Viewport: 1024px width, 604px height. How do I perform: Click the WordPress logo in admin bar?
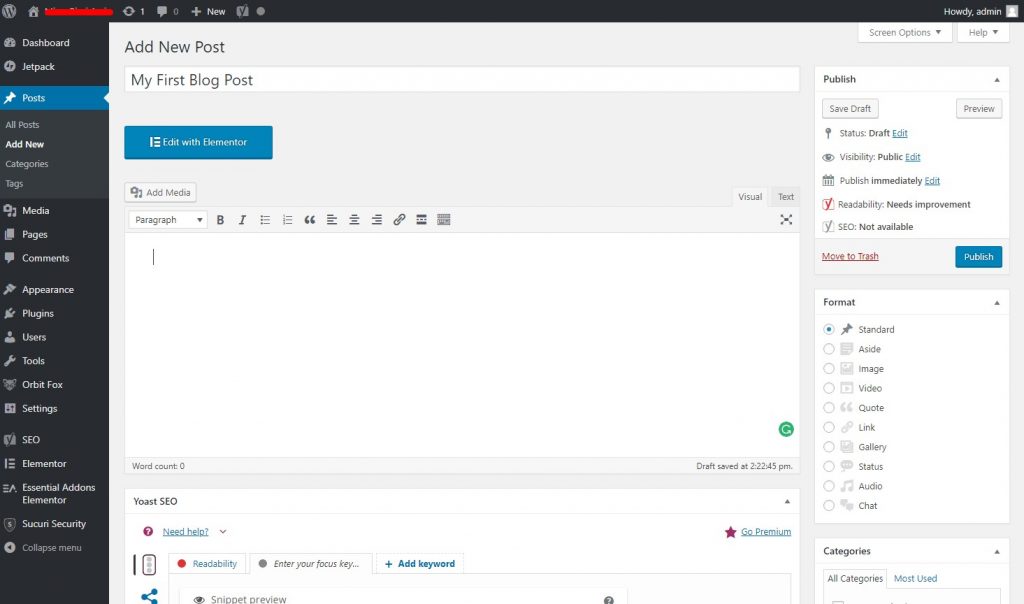coord(9,11)
